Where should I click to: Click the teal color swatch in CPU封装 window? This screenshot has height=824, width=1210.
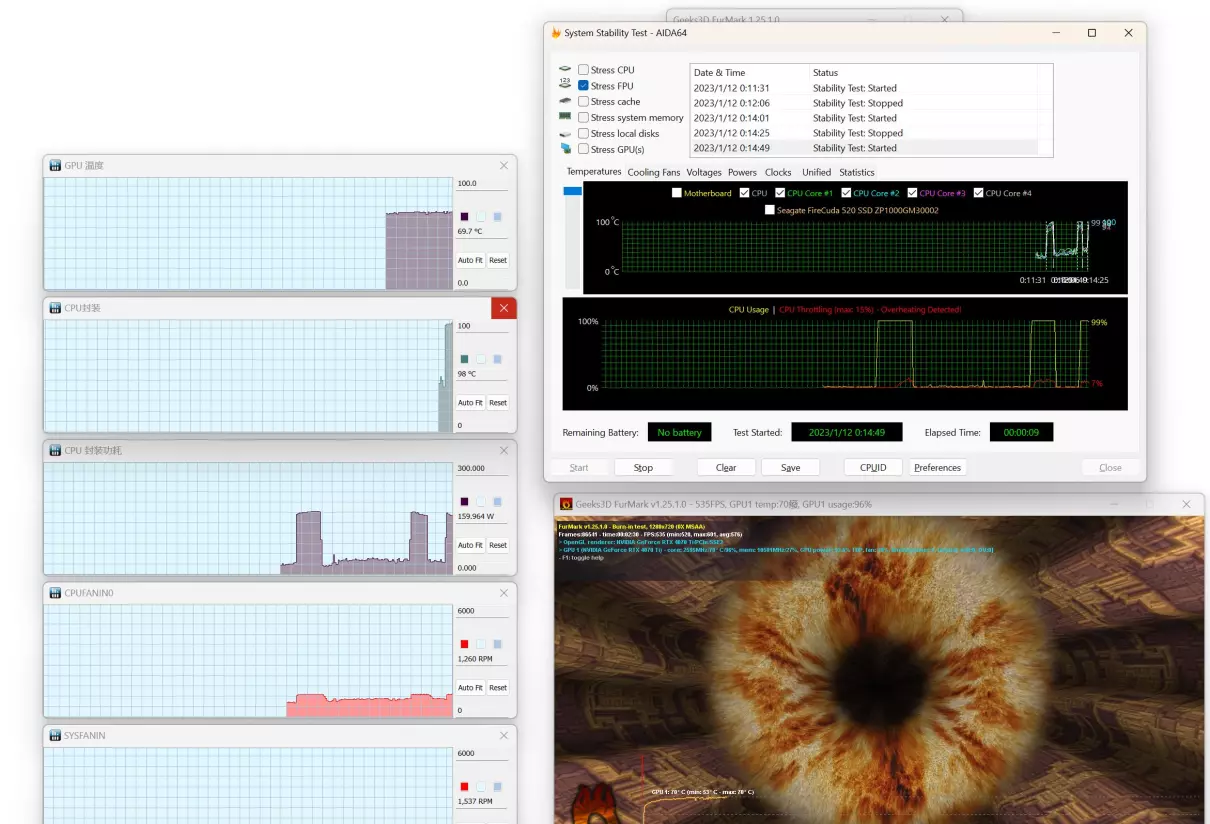point(464,359)
